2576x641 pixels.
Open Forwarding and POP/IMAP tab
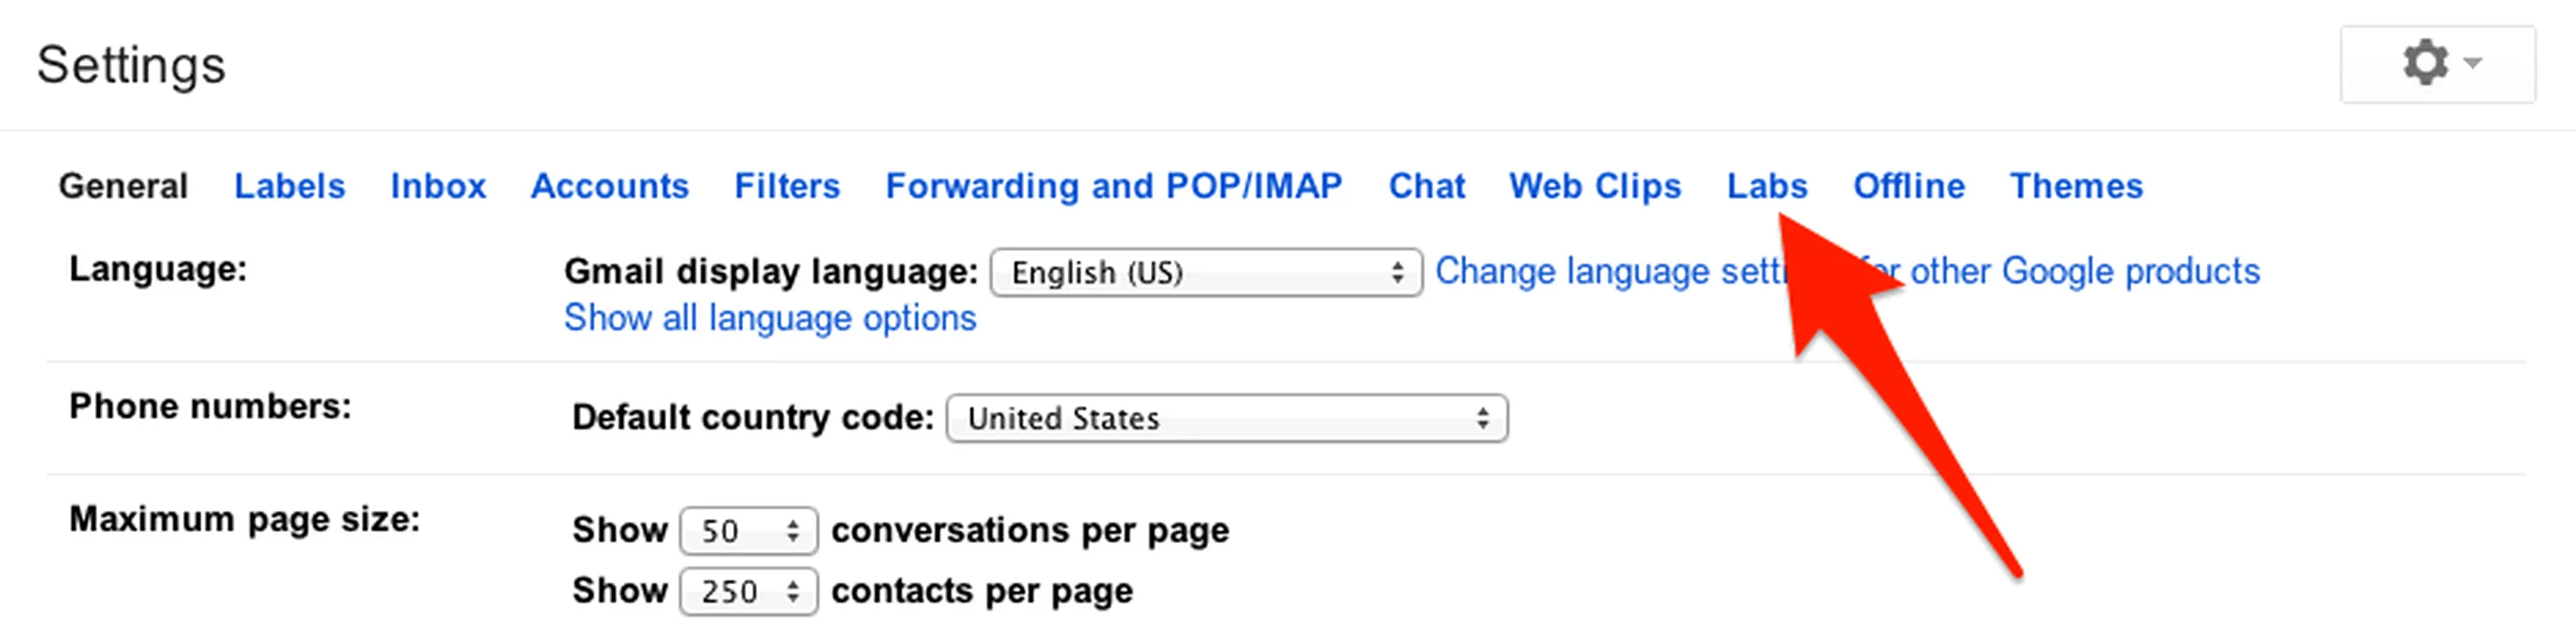pyautogui.click(x=1113, y=186)
